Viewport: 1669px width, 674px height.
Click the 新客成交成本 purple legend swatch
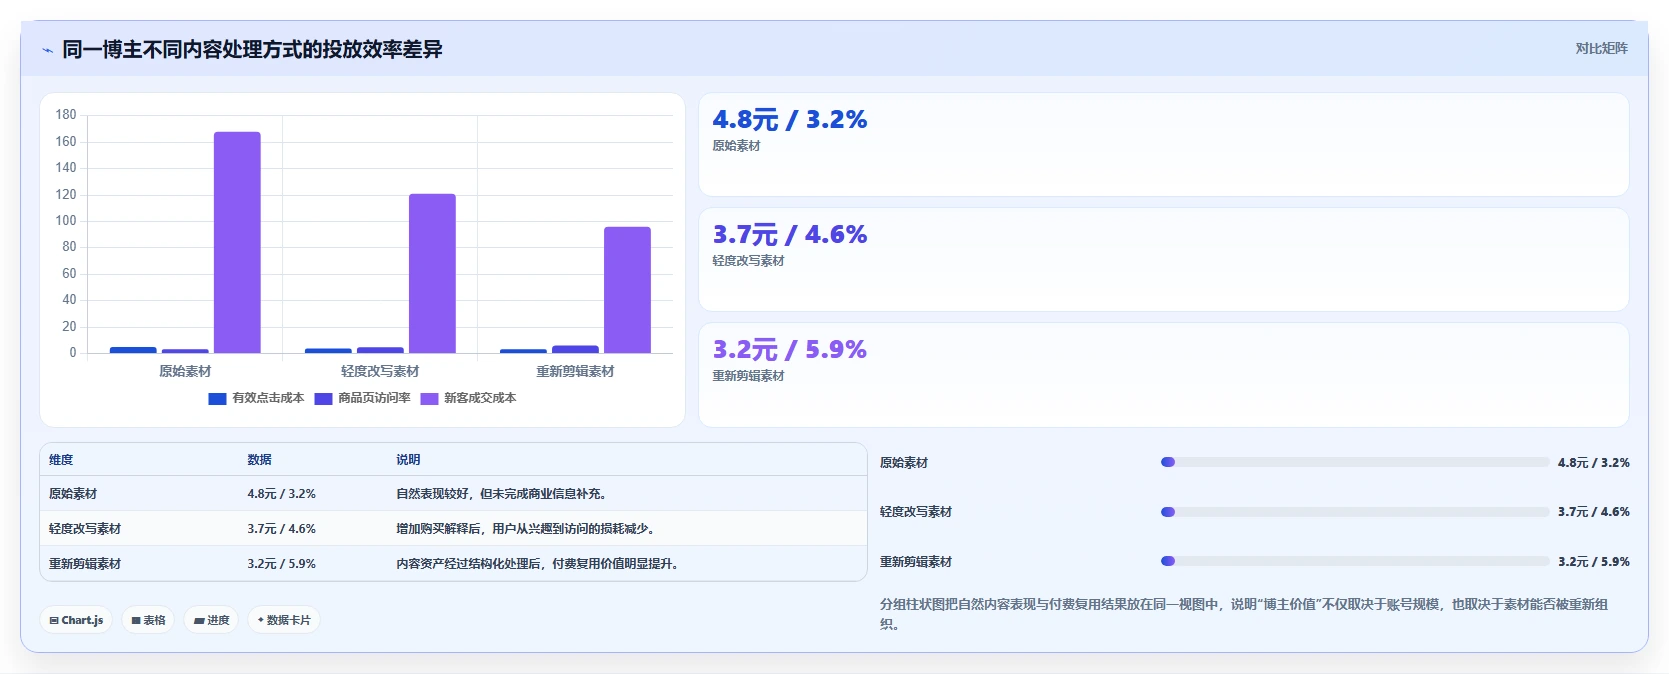click(429, 398)
